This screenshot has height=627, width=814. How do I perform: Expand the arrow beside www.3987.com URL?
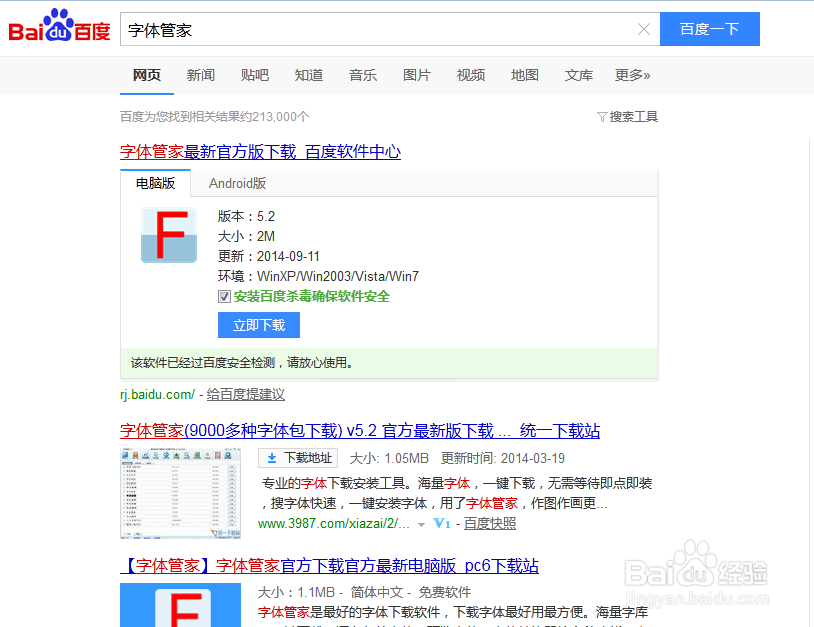[422, 525]
